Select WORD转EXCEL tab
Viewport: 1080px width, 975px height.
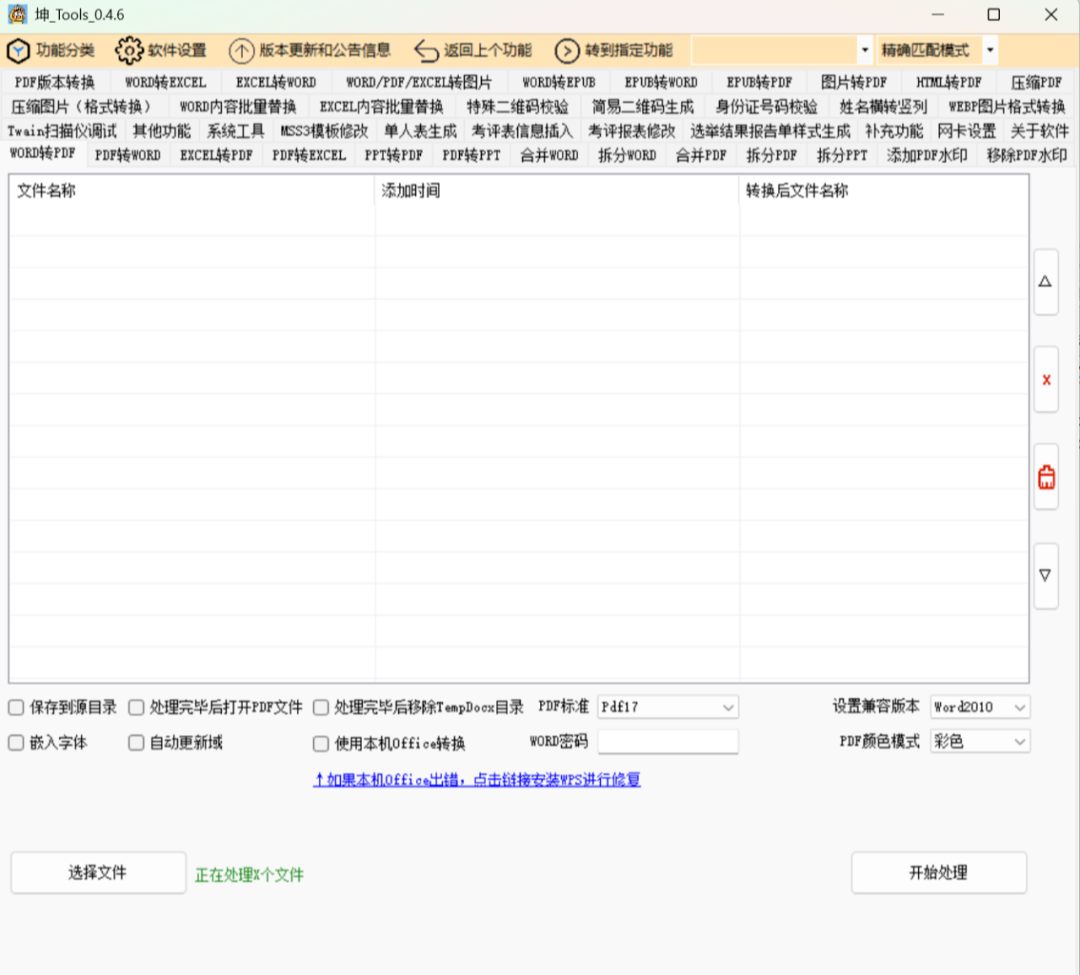[165, 83]
